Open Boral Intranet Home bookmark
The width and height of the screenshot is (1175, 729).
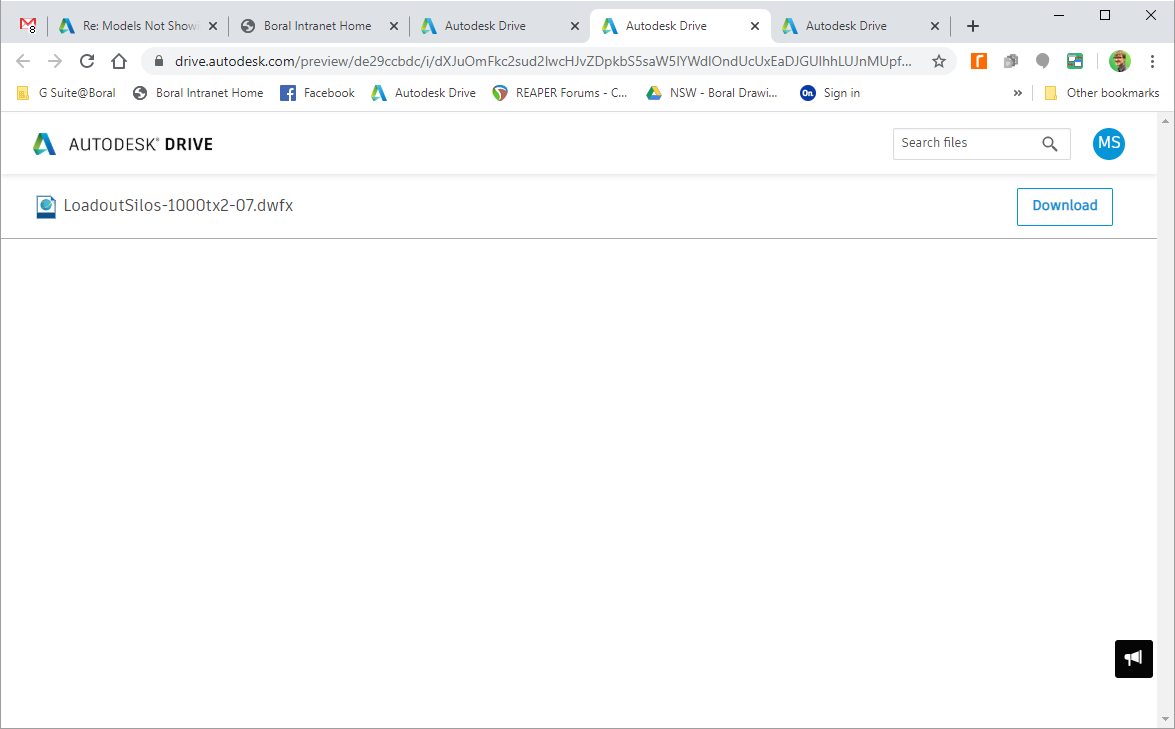198,93
